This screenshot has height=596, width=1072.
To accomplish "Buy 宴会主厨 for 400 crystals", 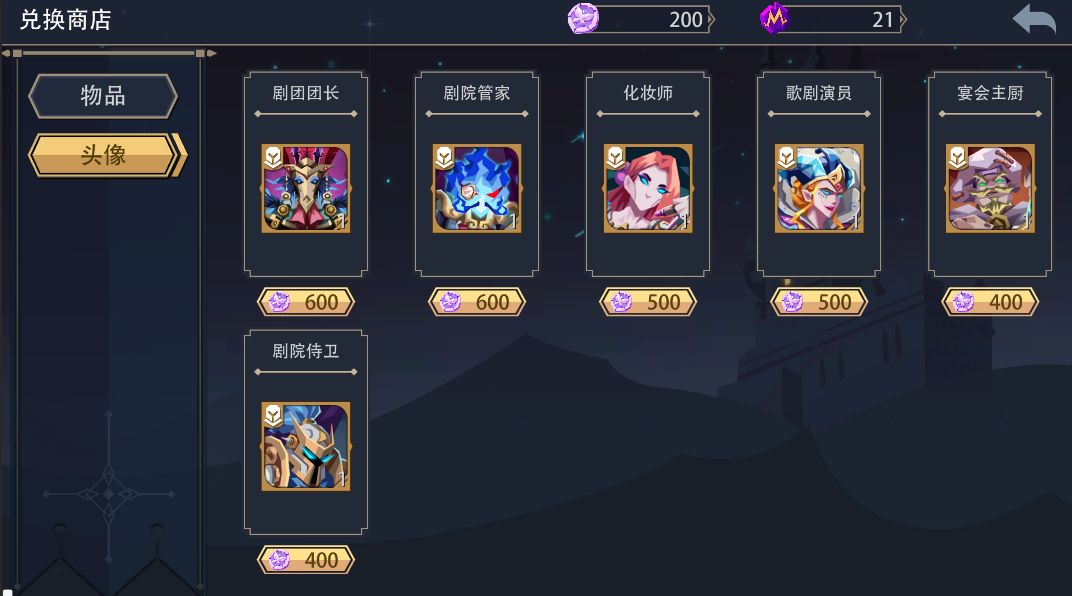I will coord(989,301).
